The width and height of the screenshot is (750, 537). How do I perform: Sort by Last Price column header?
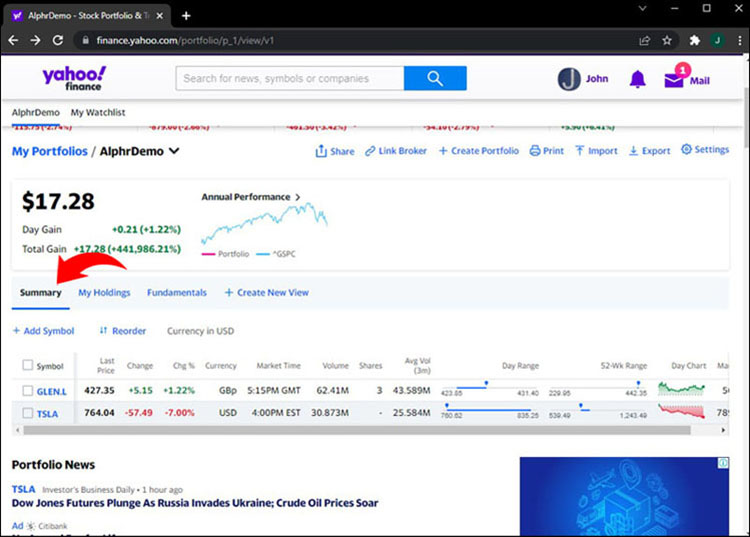point(106,365)
